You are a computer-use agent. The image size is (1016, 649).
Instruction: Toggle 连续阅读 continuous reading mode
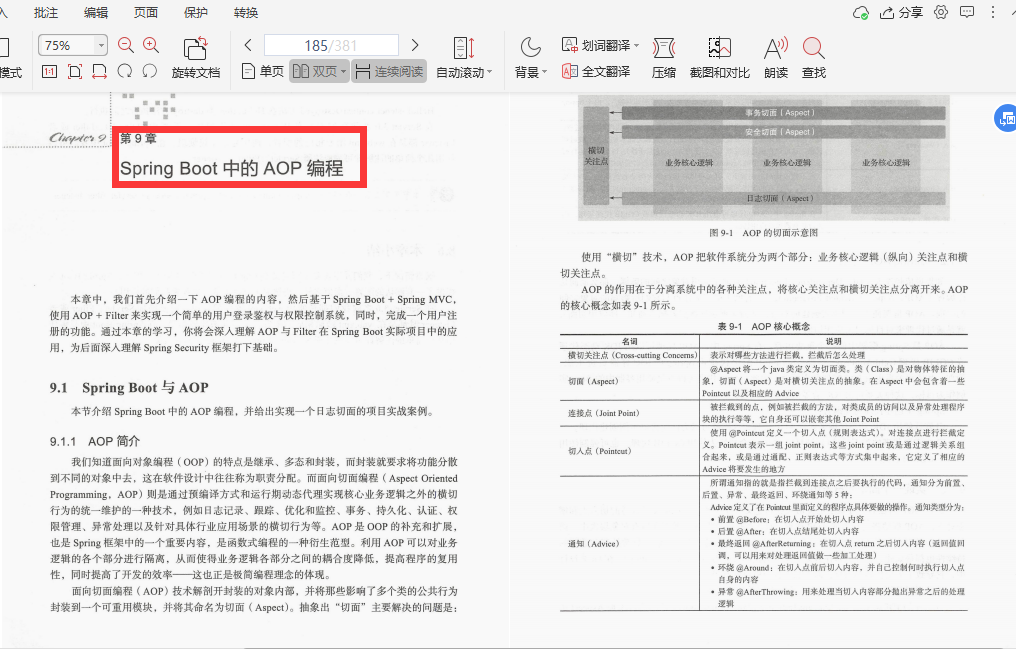tap(389, 71)
